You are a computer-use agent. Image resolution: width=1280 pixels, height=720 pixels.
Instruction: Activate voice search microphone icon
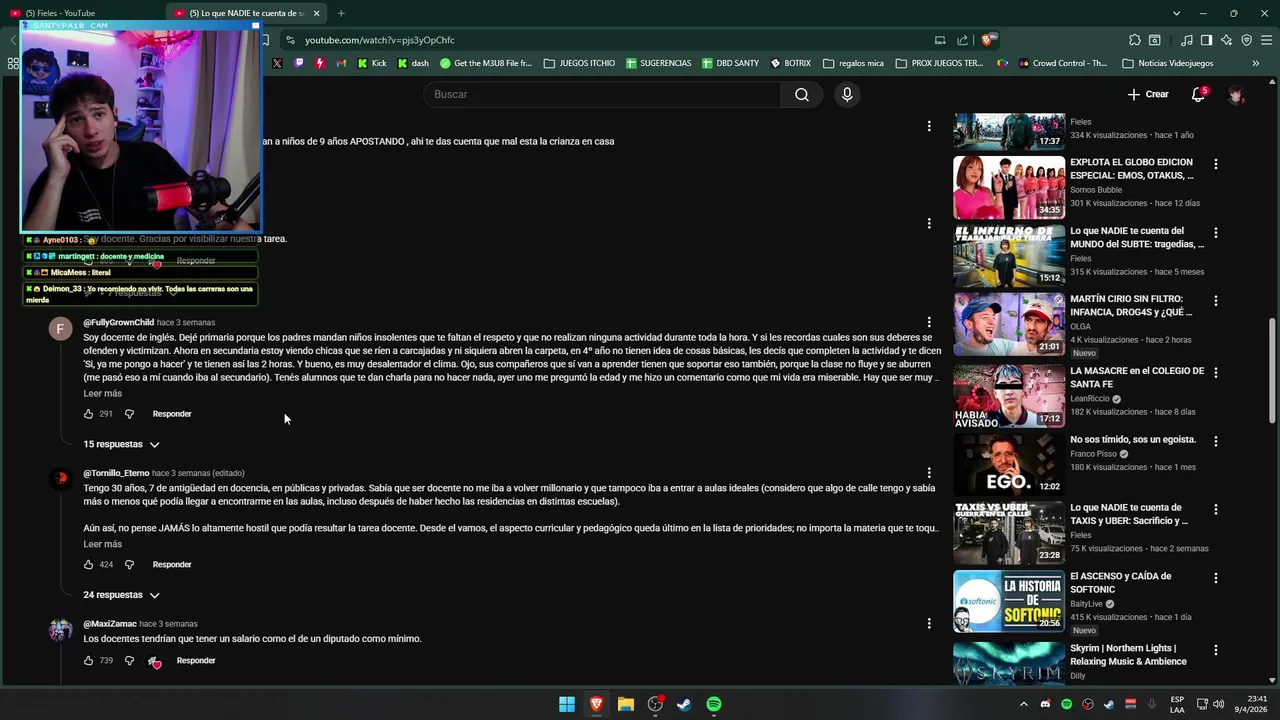tap(847, 94)
